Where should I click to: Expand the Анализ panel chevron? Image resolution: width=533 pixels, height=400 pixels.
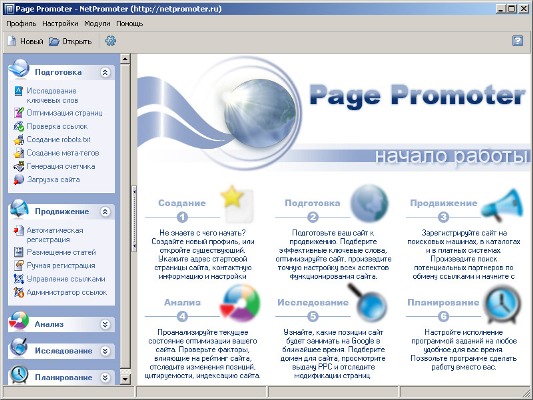coord(105,325)
